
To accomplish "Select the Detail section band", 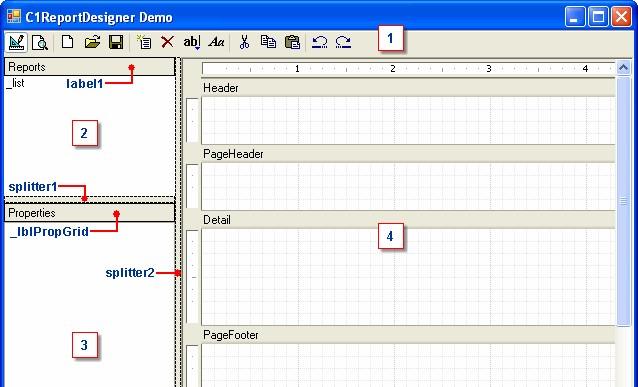I will pyautogui.click(x=408, y=220).
